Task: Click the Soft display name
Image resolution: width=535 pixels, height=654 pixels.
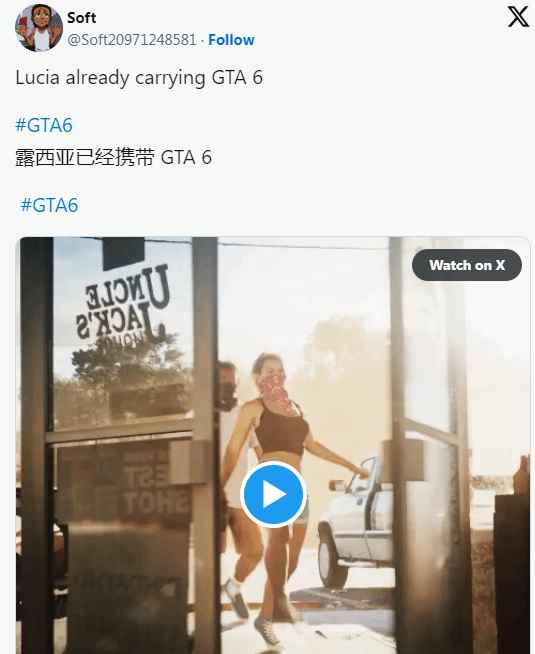Action: click(x=81, y=18)
